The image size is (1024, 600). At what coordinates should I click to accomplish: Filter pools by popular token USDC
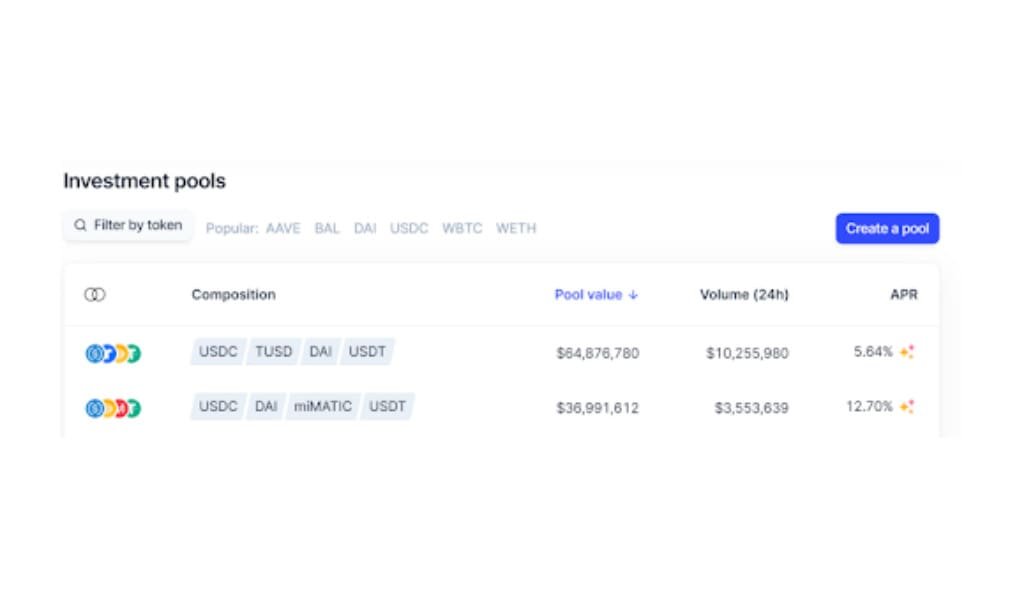[x=409, y=229]
